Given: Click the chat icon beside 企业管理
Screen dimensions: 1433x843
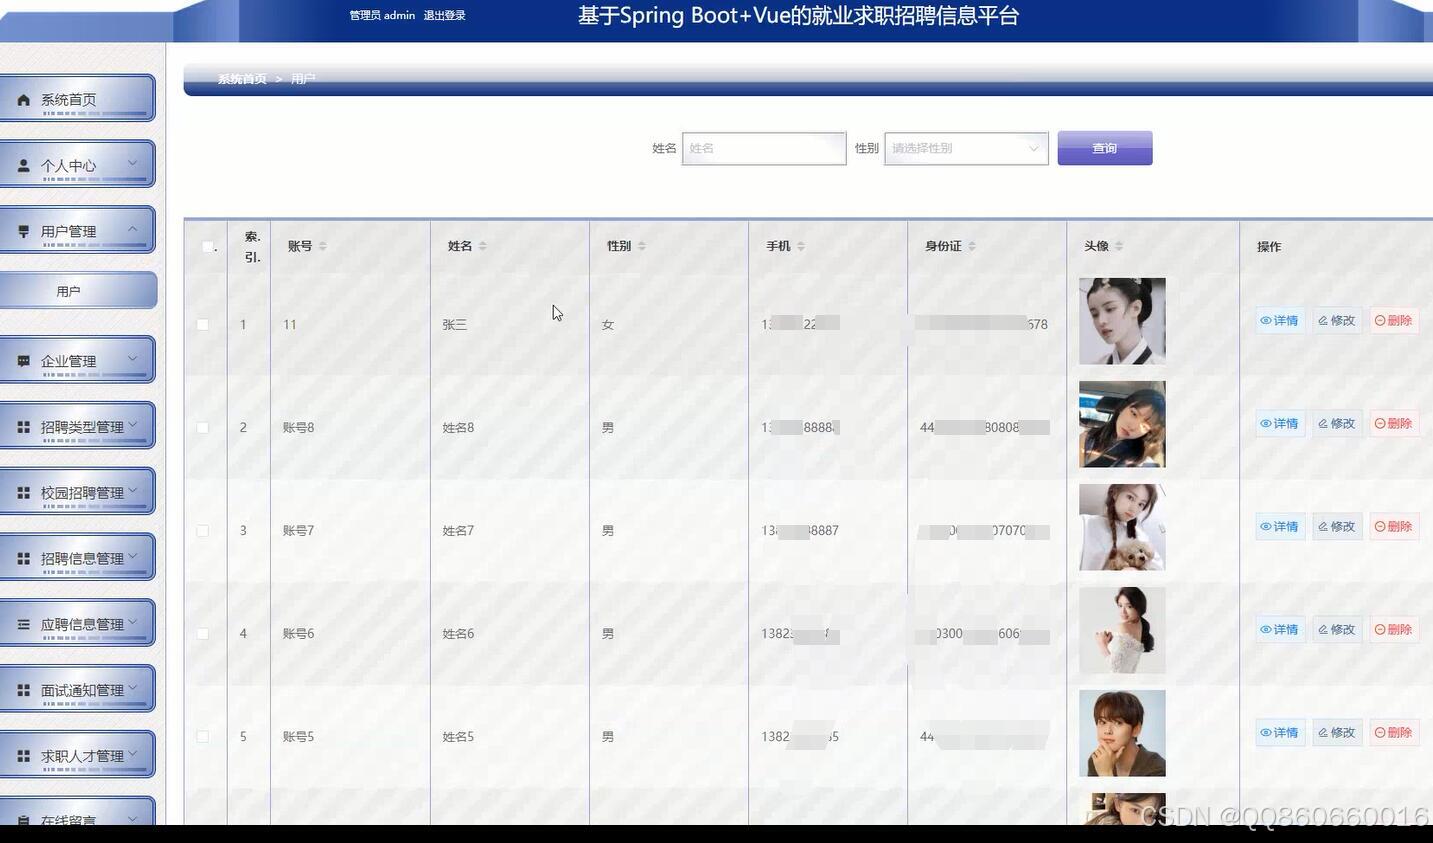Looking at the screenshot, I should point(24,361).
